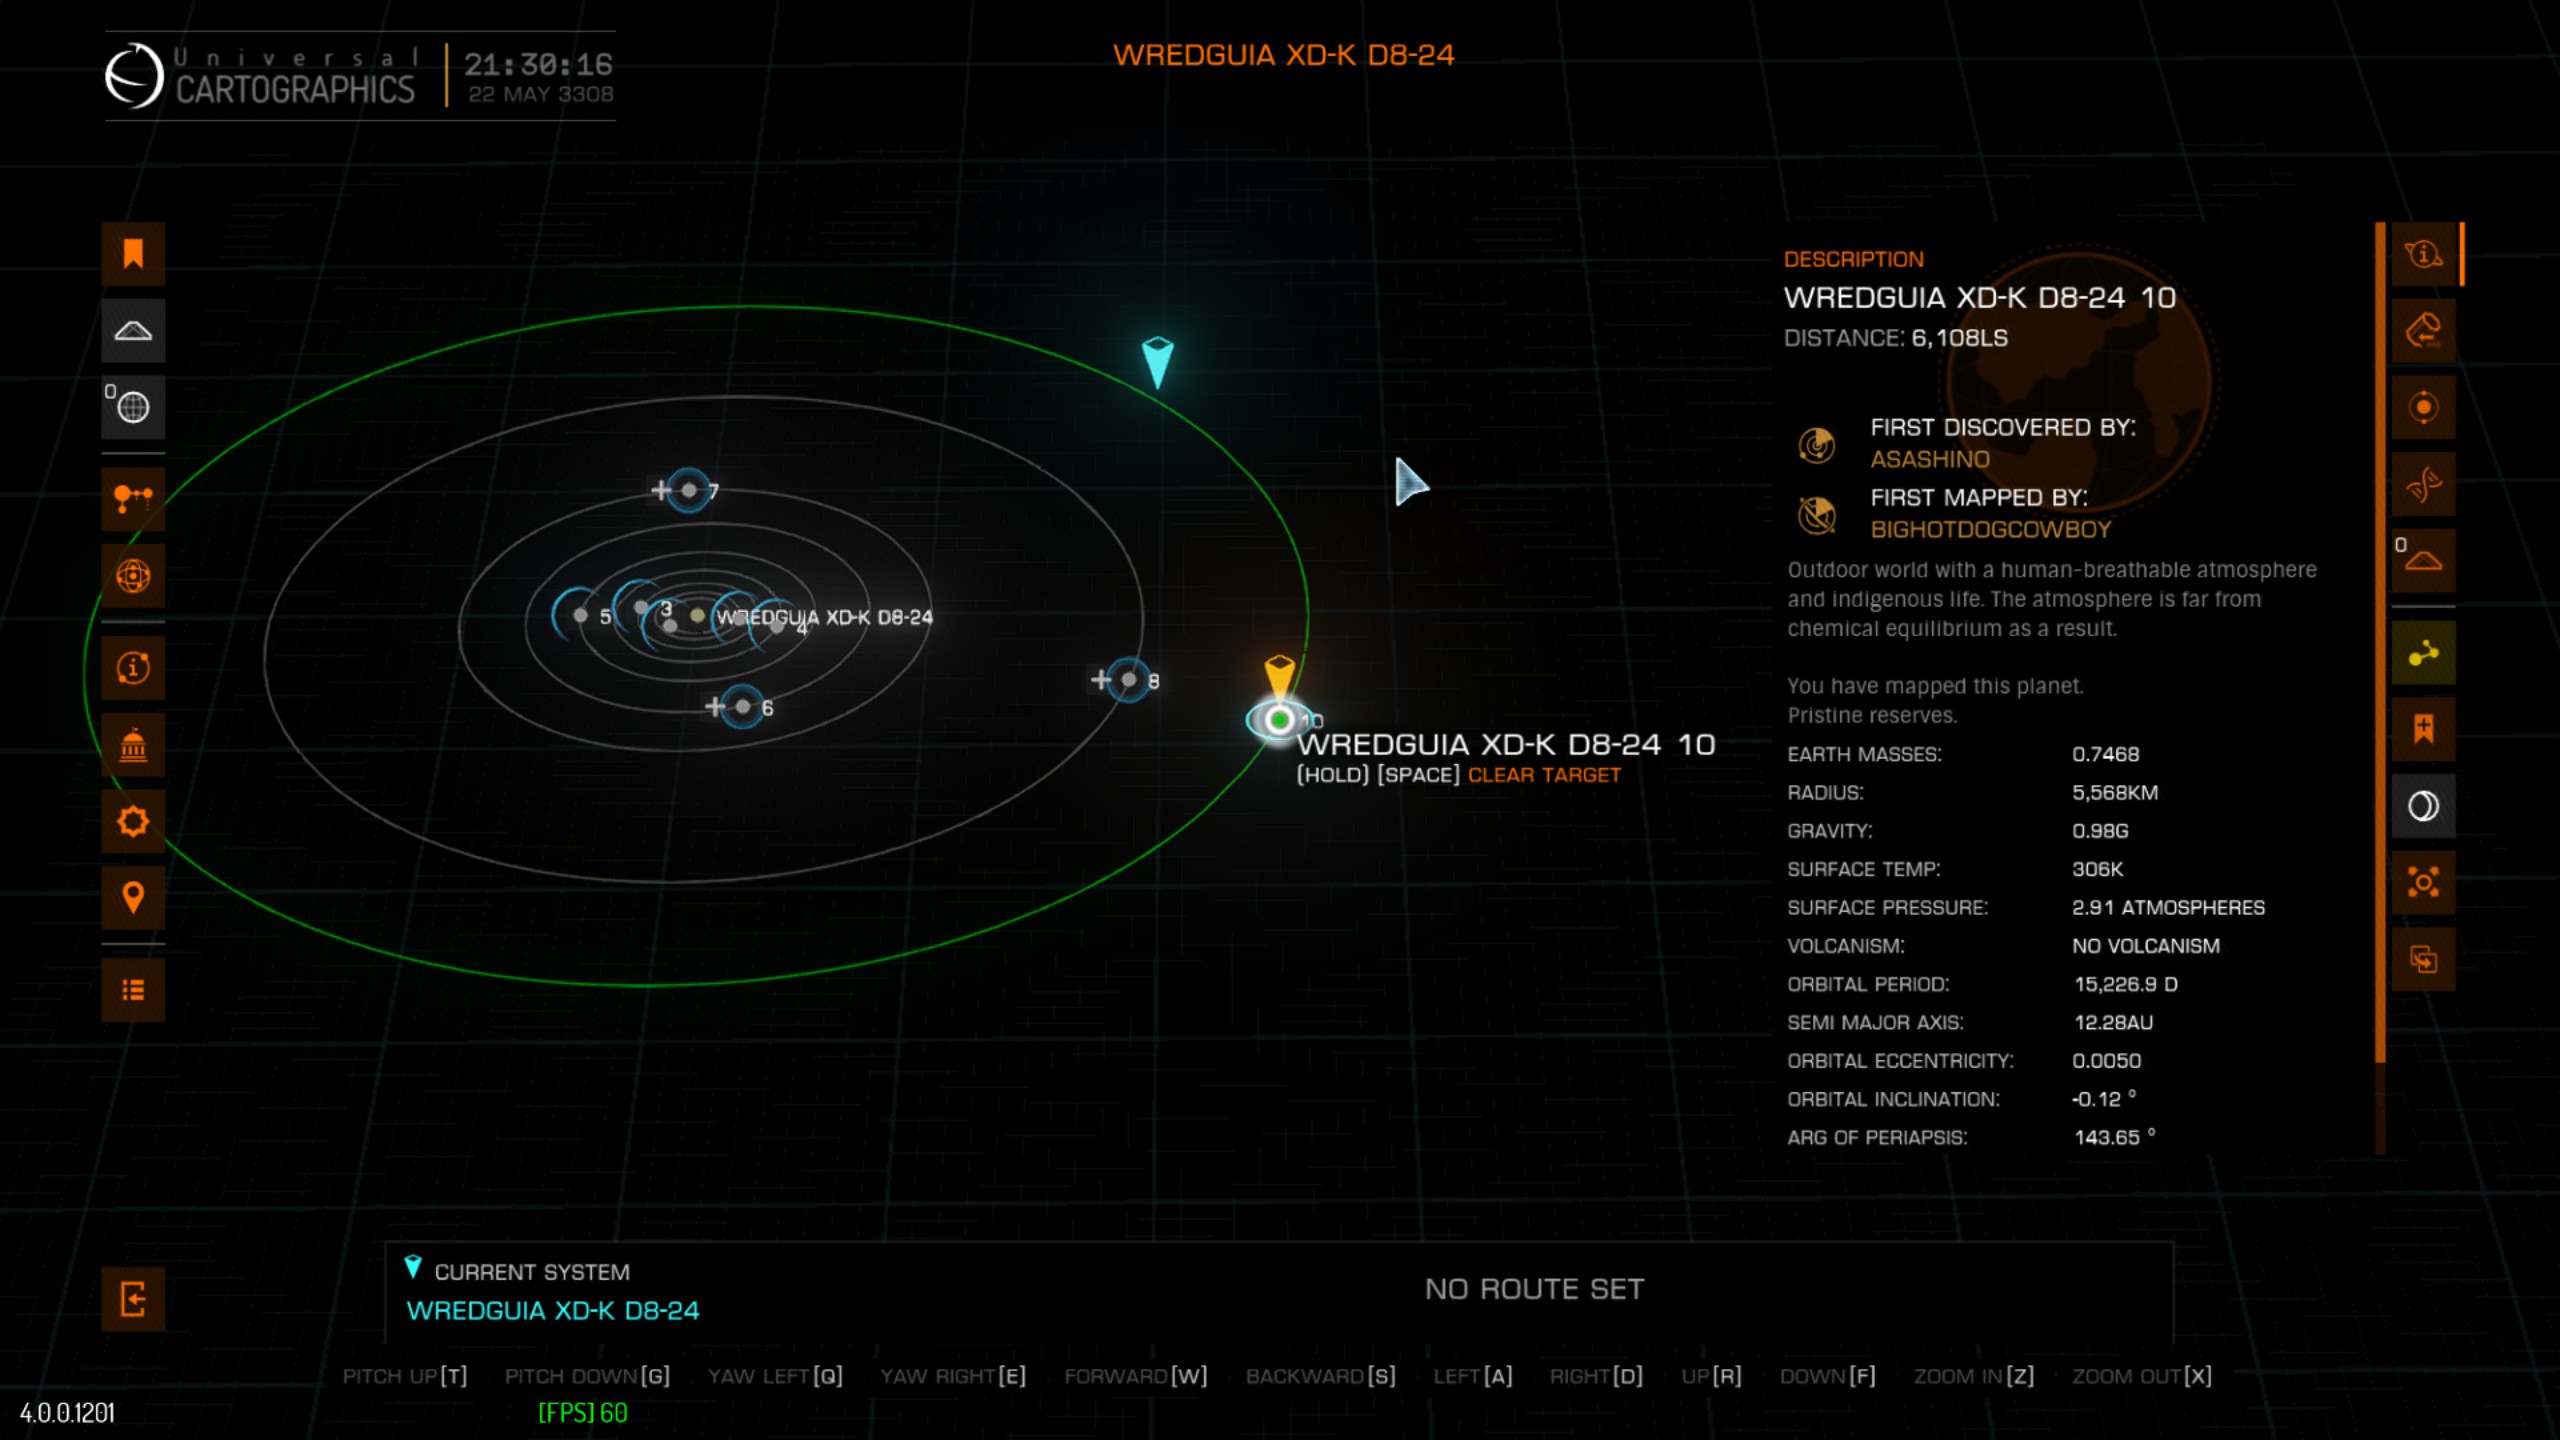Image resolution: width=2560 pixels, height=1440 pixels.
Task: Show the organics DNA tab
Action: coord(2423,485)
